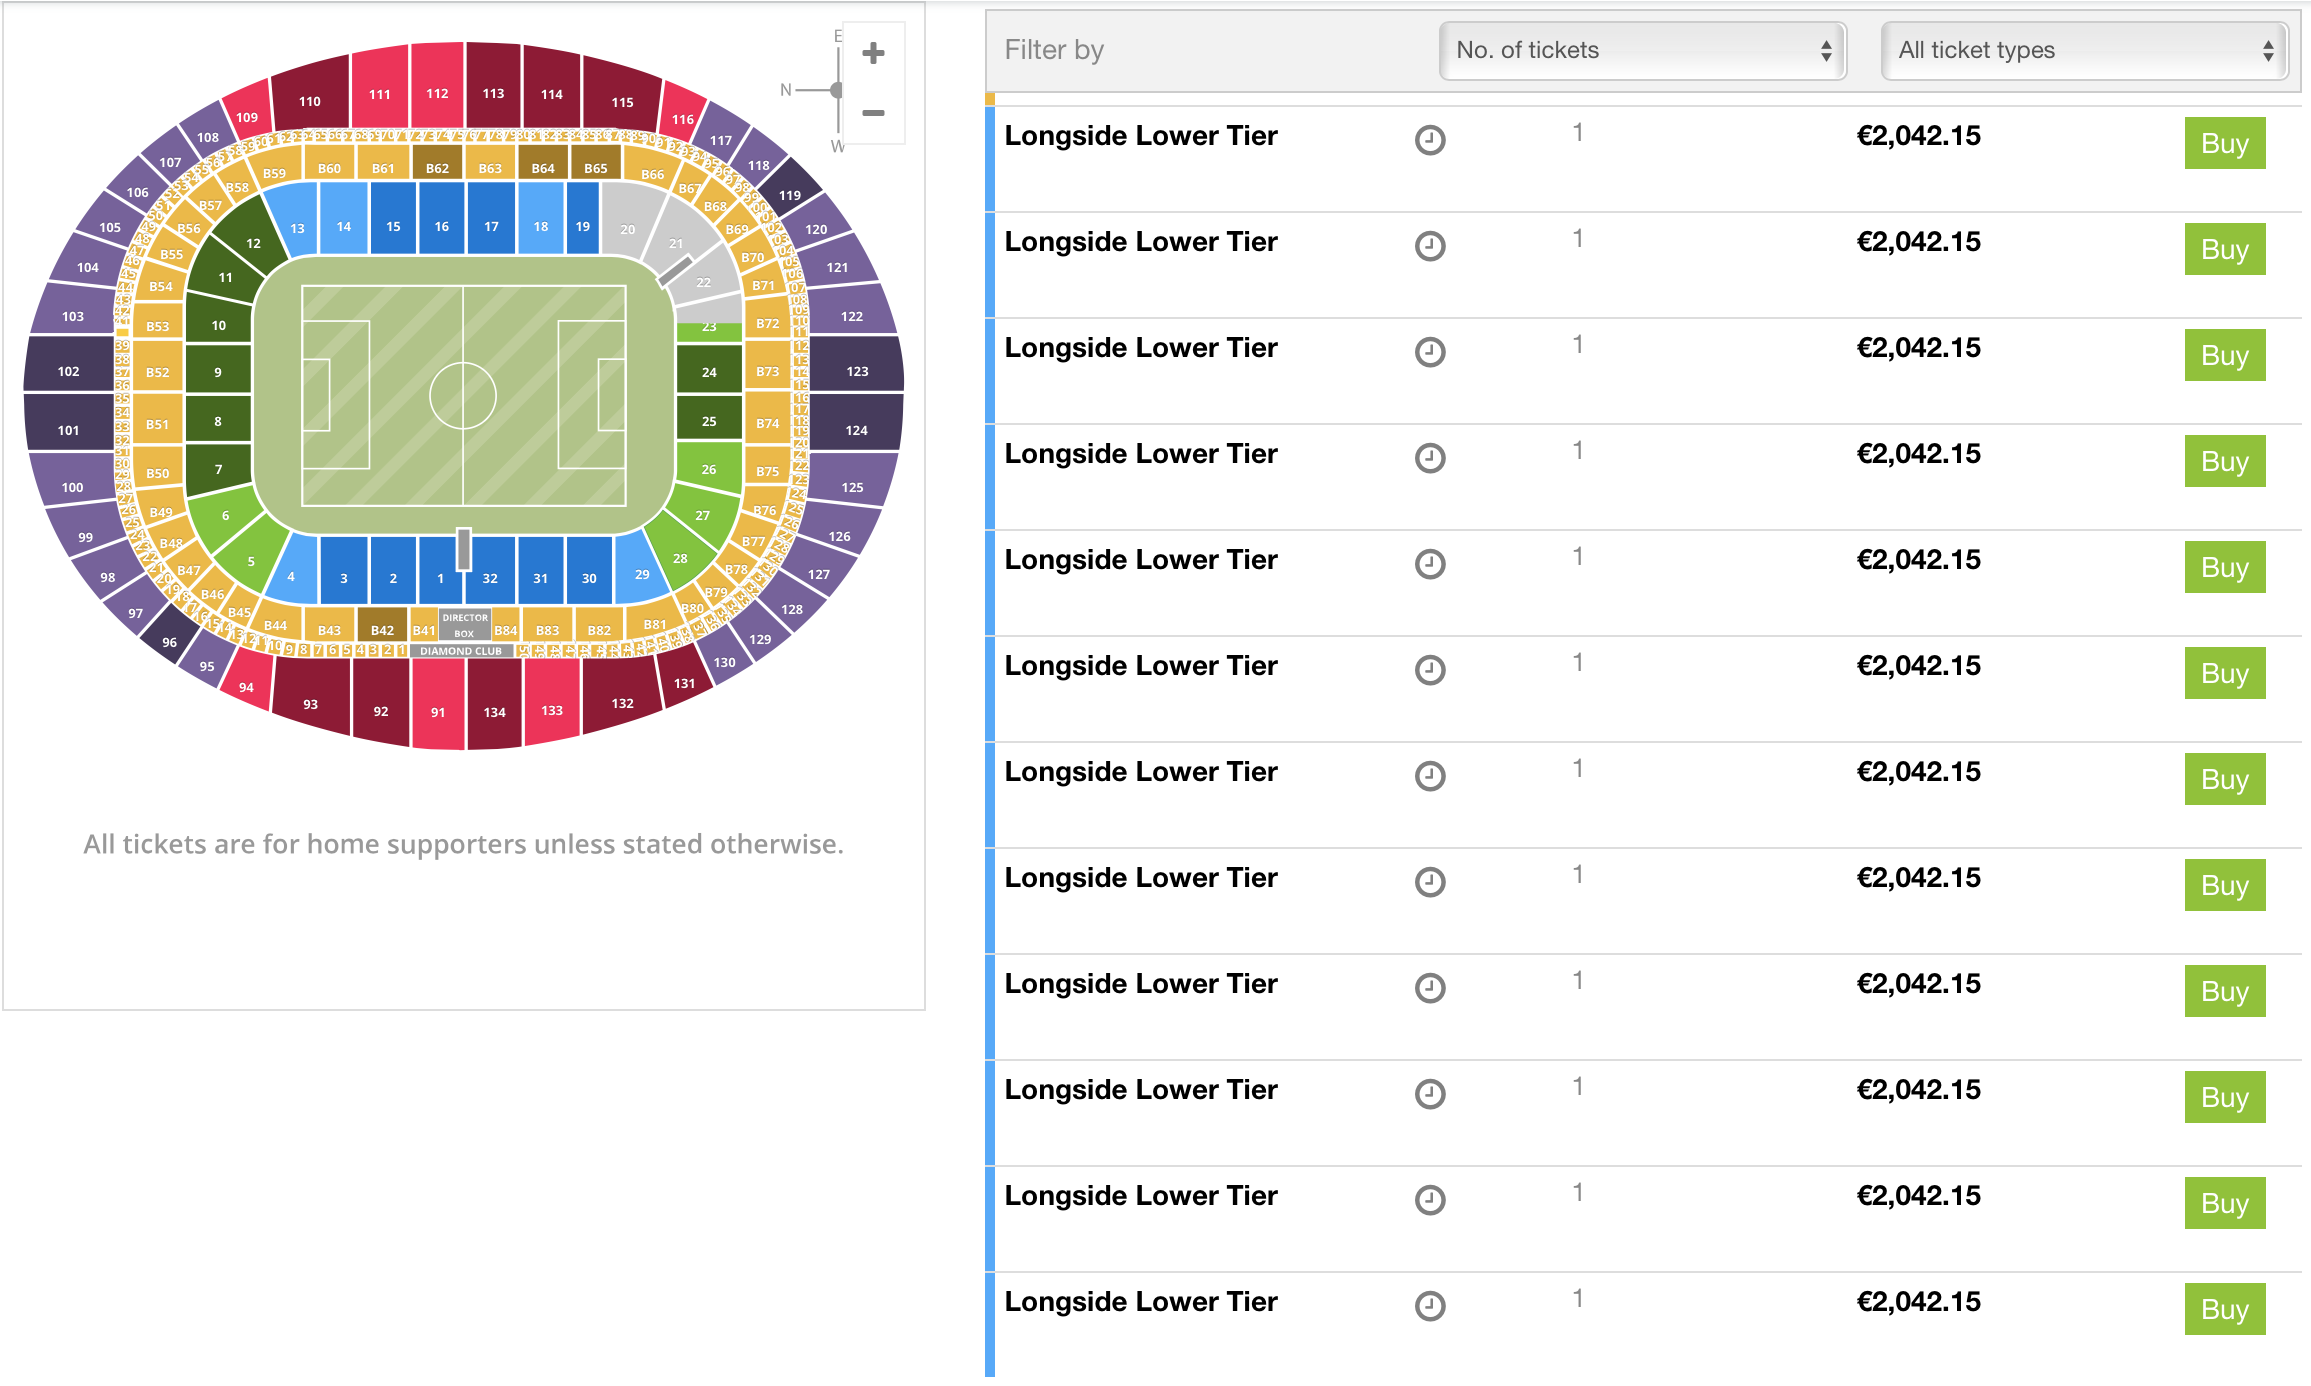Open the All ticket types dropdown

pyautogui.click(x=2084, y=50)
